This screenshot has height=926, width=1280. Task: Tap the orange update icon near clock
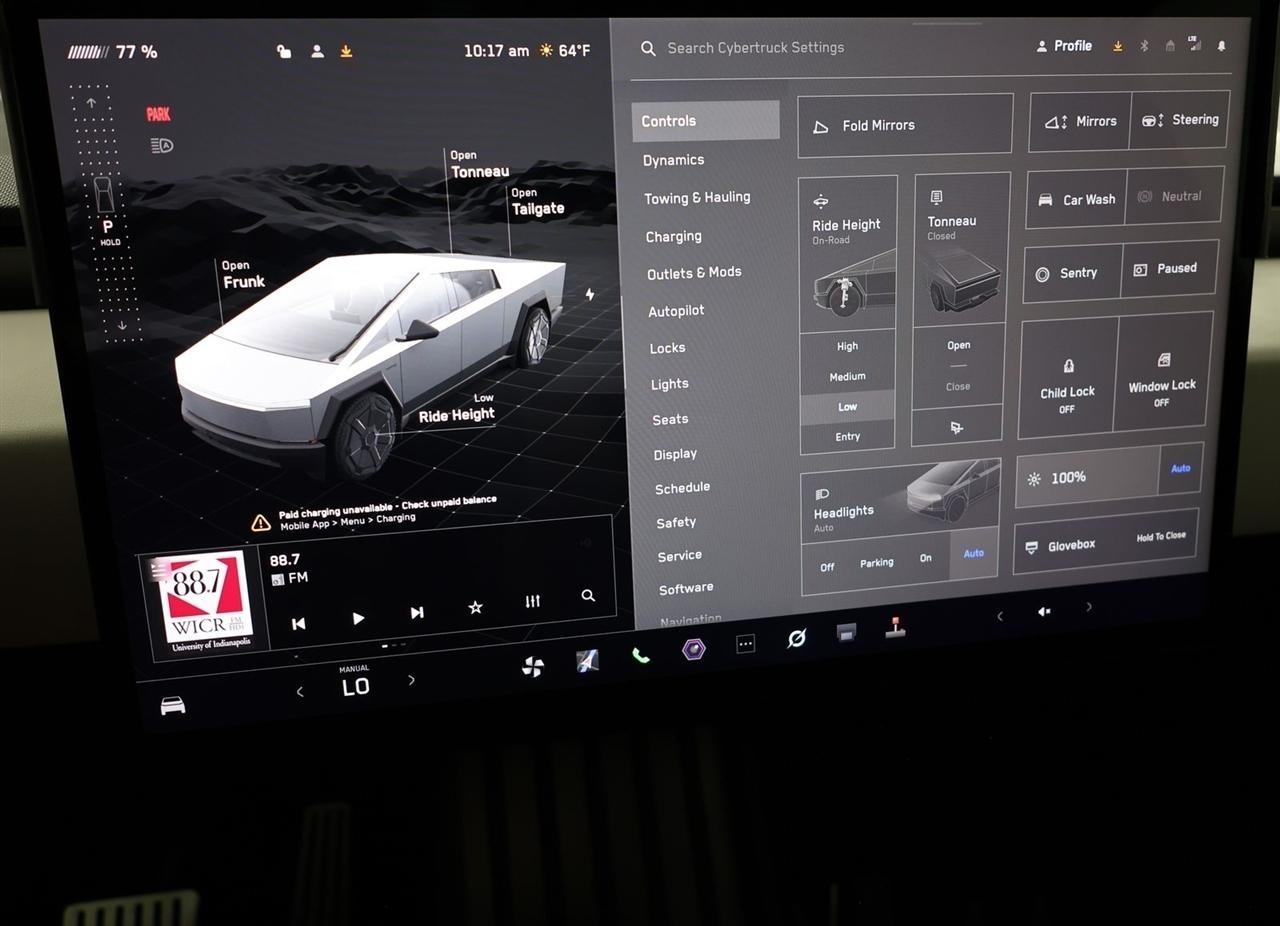pos(346,51)
